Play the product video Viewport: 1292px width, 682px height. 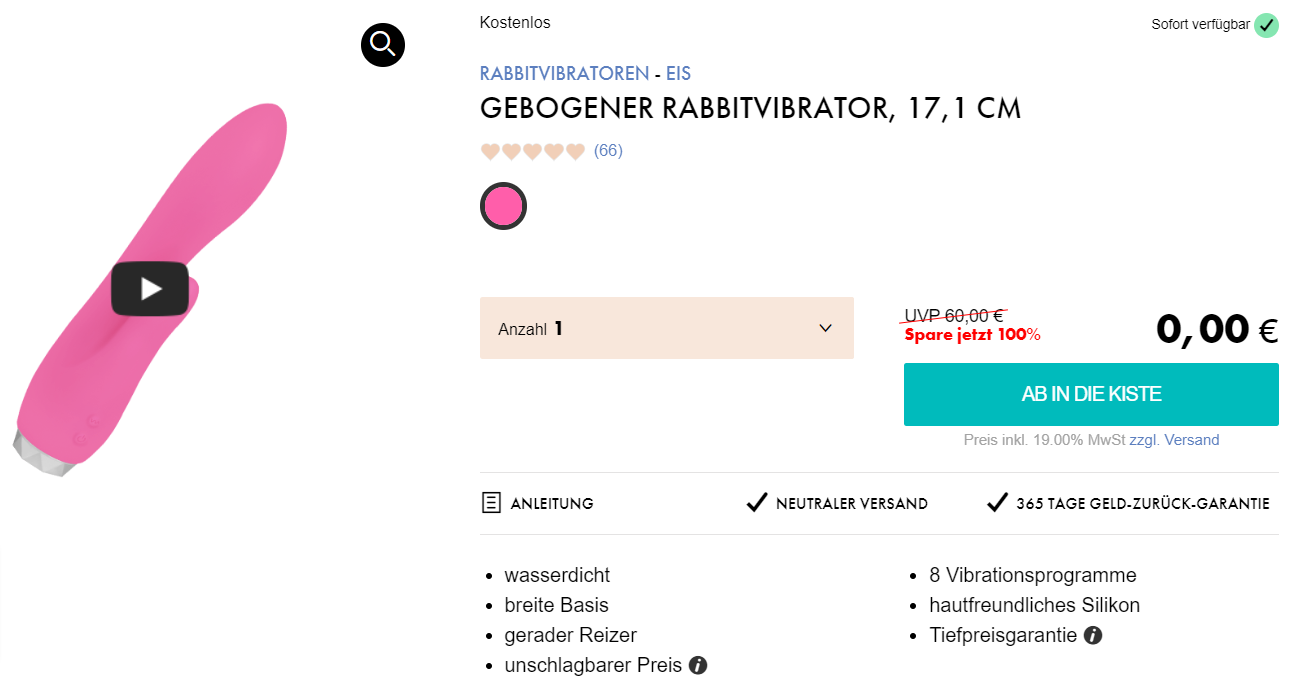point(150,289)
